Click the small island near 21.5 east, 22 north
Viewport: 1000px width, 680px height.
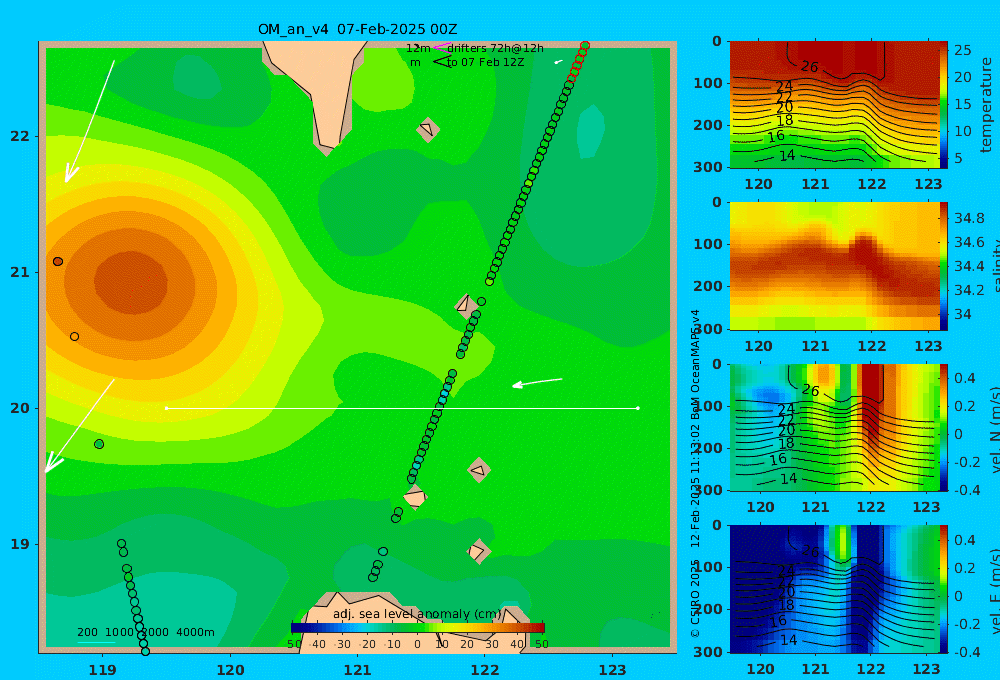point(427,130)
